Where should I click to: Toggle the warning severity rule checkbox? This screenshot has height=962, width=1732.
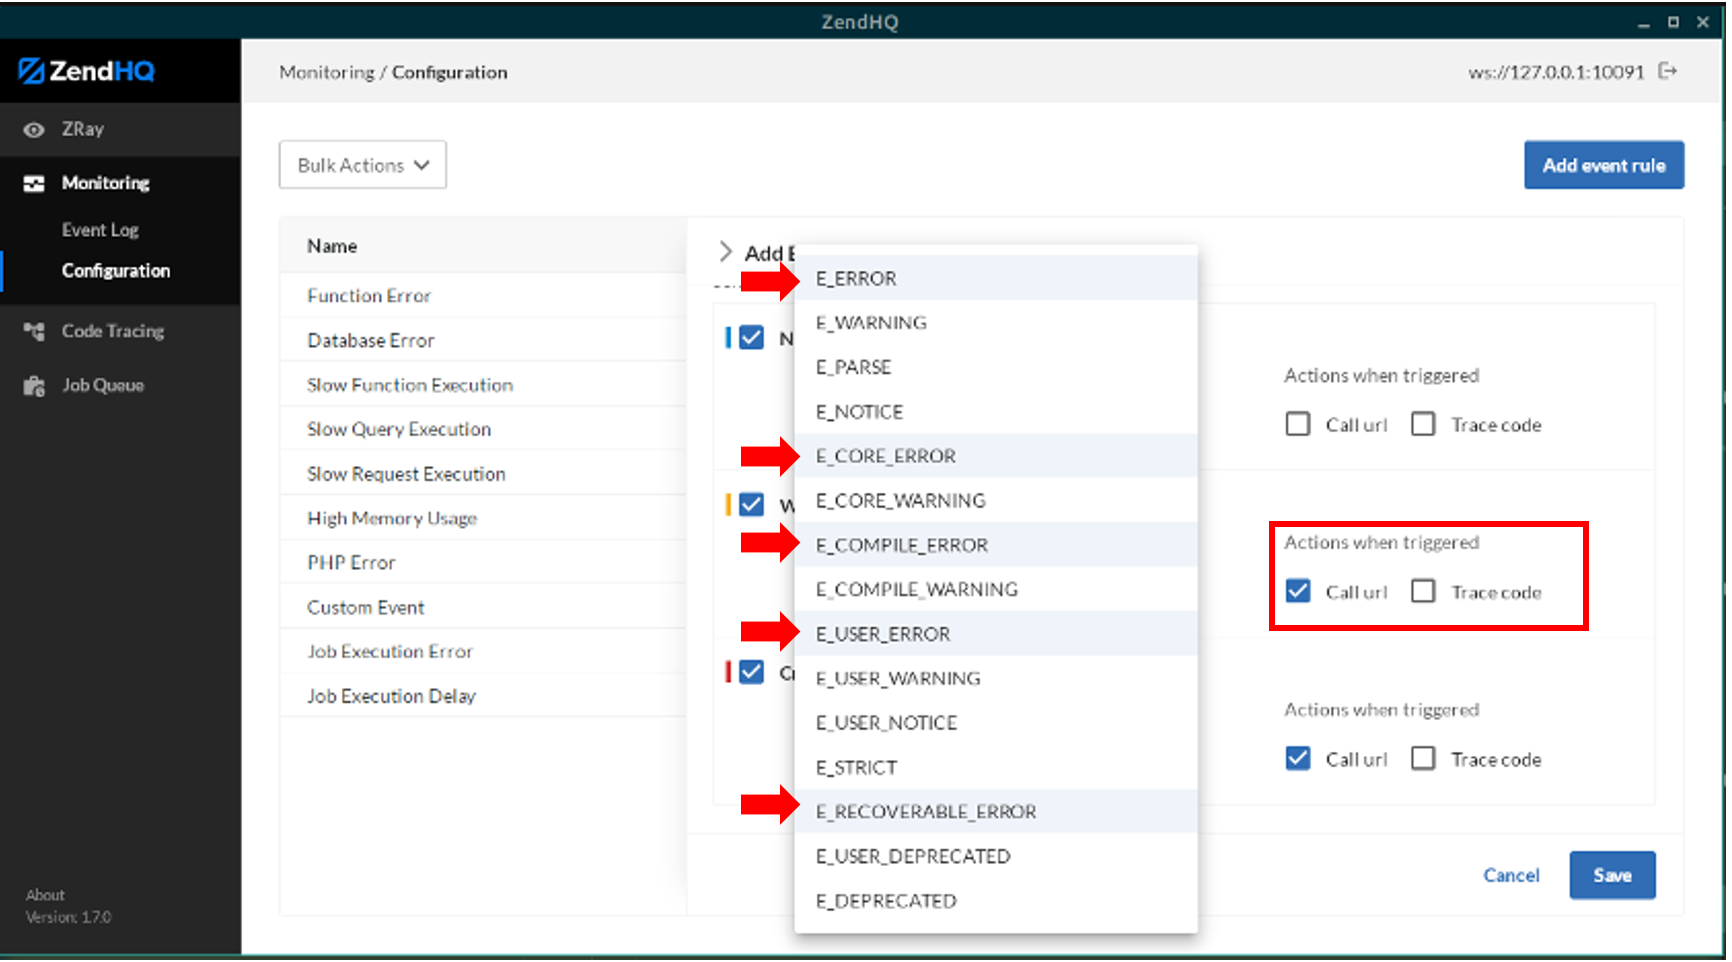click(x=752, y=505)
